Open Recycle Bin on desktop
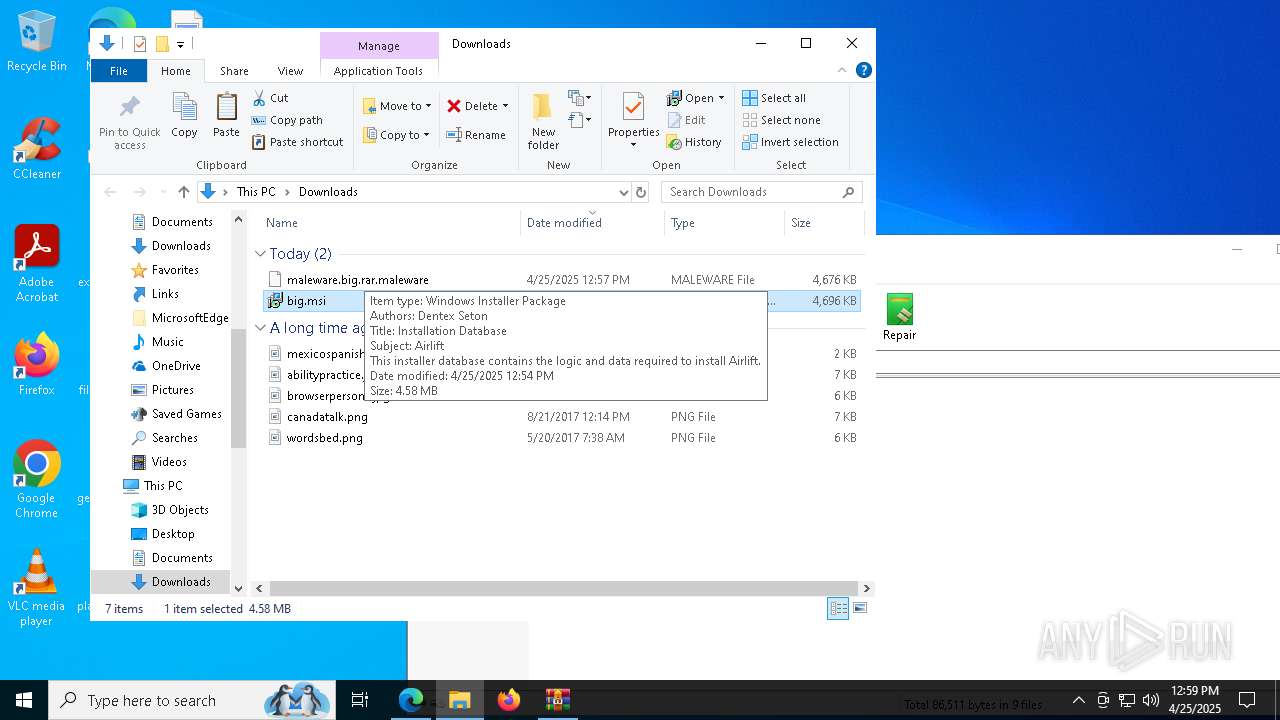 point(37,42)
